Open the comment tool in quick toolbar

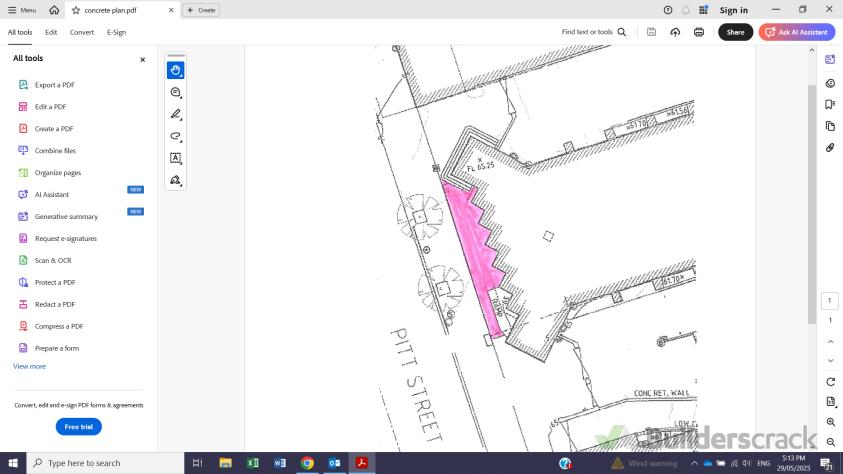175,92
